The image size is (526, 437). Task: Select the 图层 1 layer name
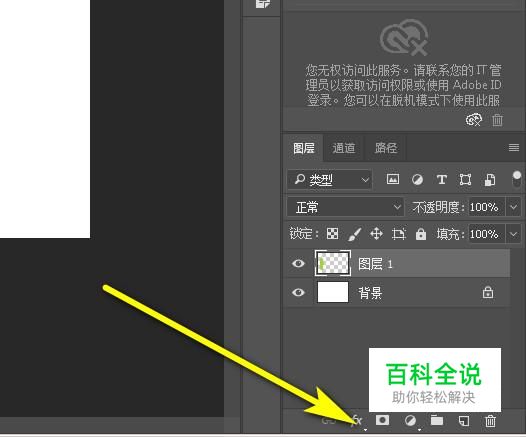pos(375,264)
